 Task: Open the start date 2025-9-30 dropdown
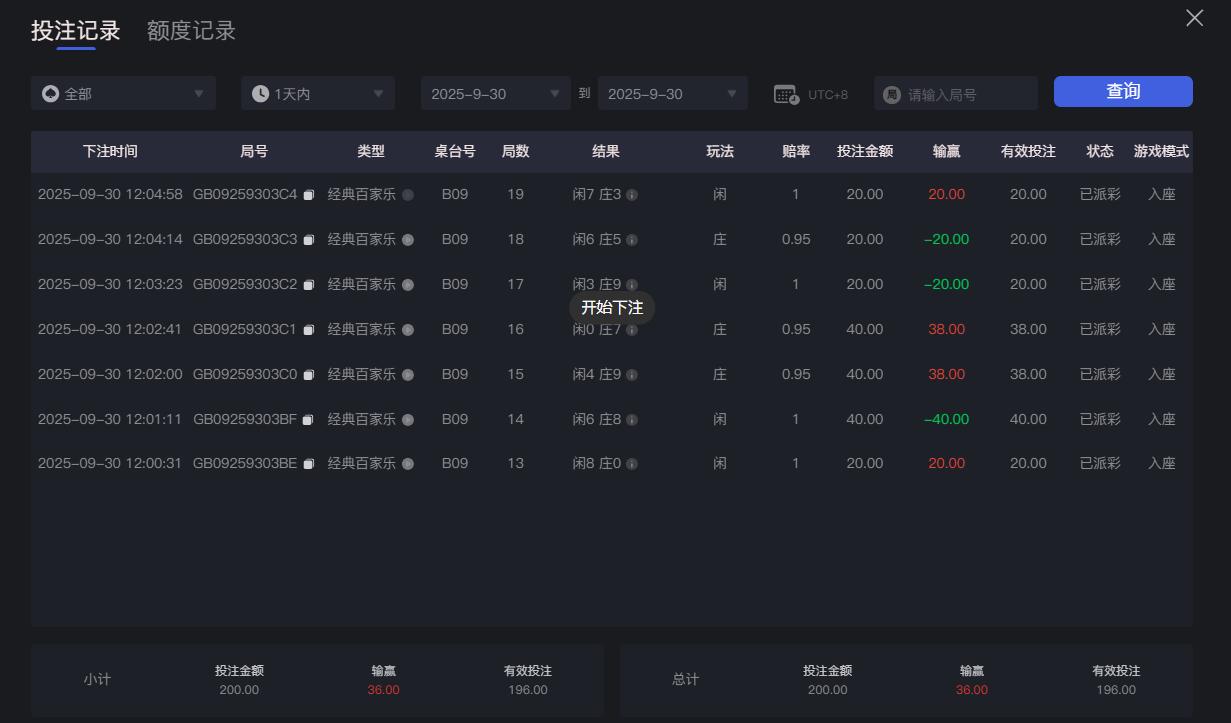(494, 92)
